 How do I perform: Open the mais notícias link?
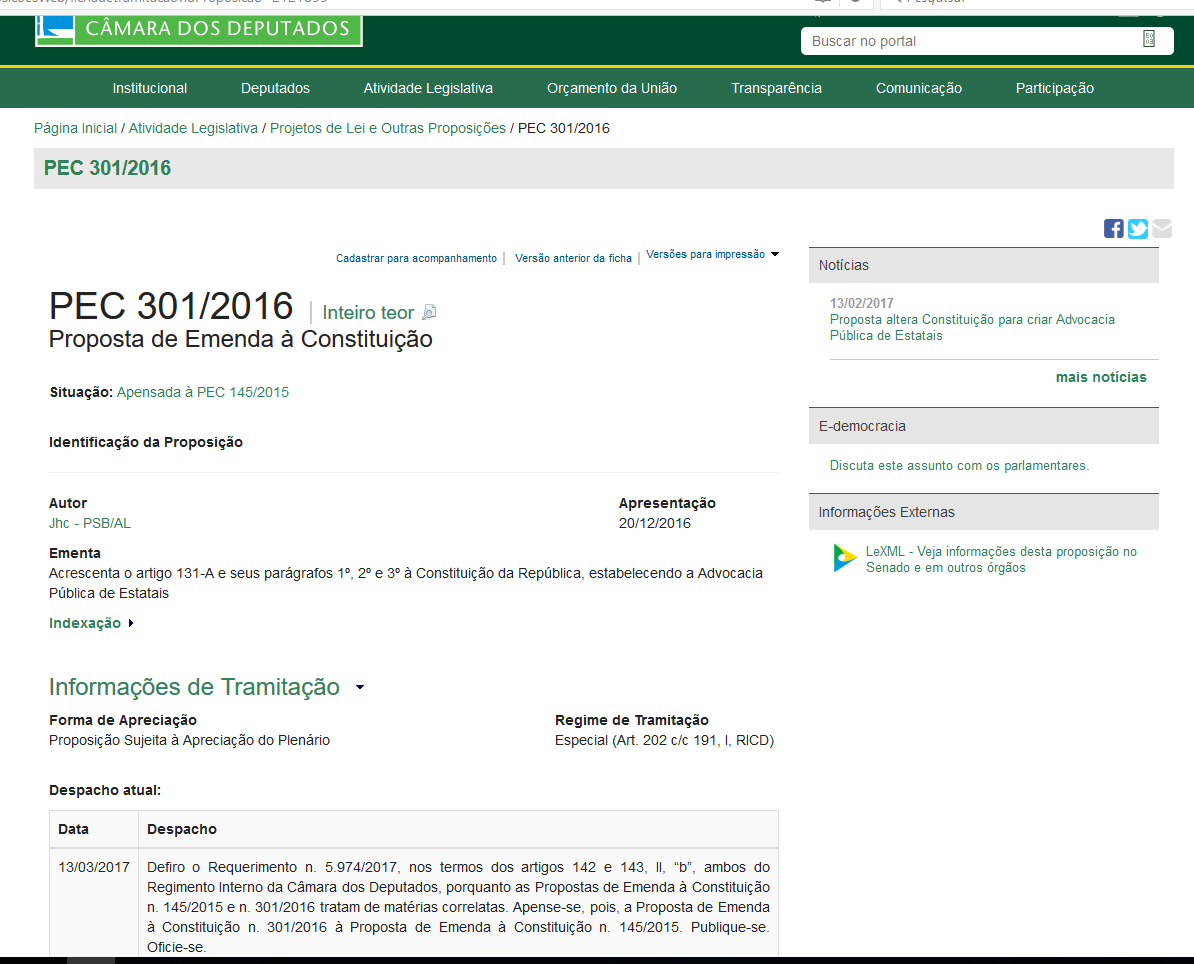point(1100,377)
